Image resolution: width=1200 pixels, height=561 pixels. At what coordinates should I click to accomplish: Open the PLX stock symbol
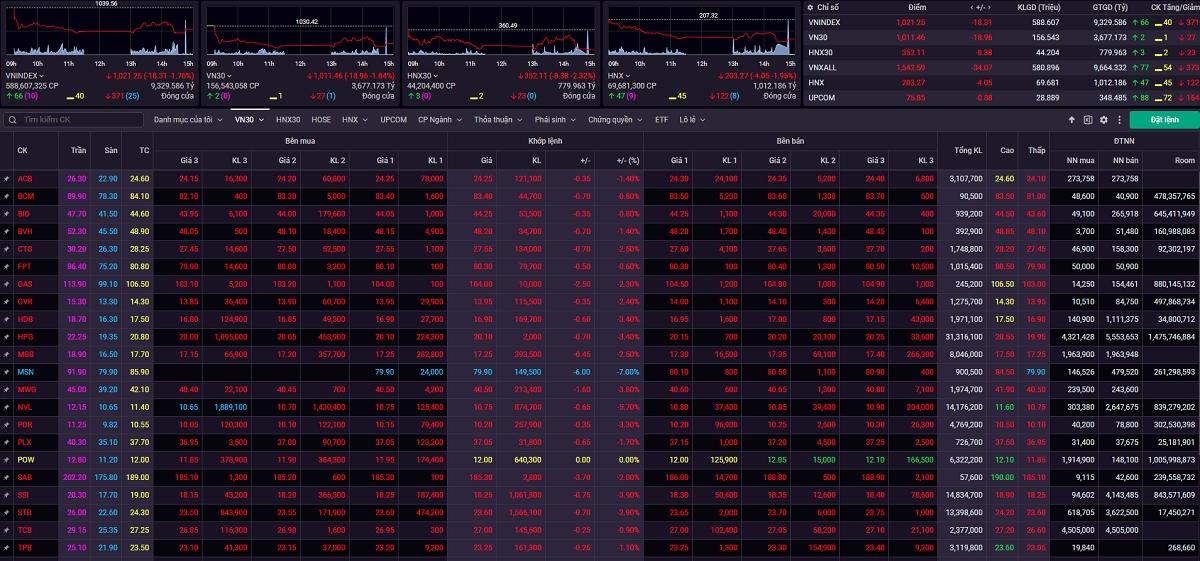pyautogui.click(x=24, y=442)
